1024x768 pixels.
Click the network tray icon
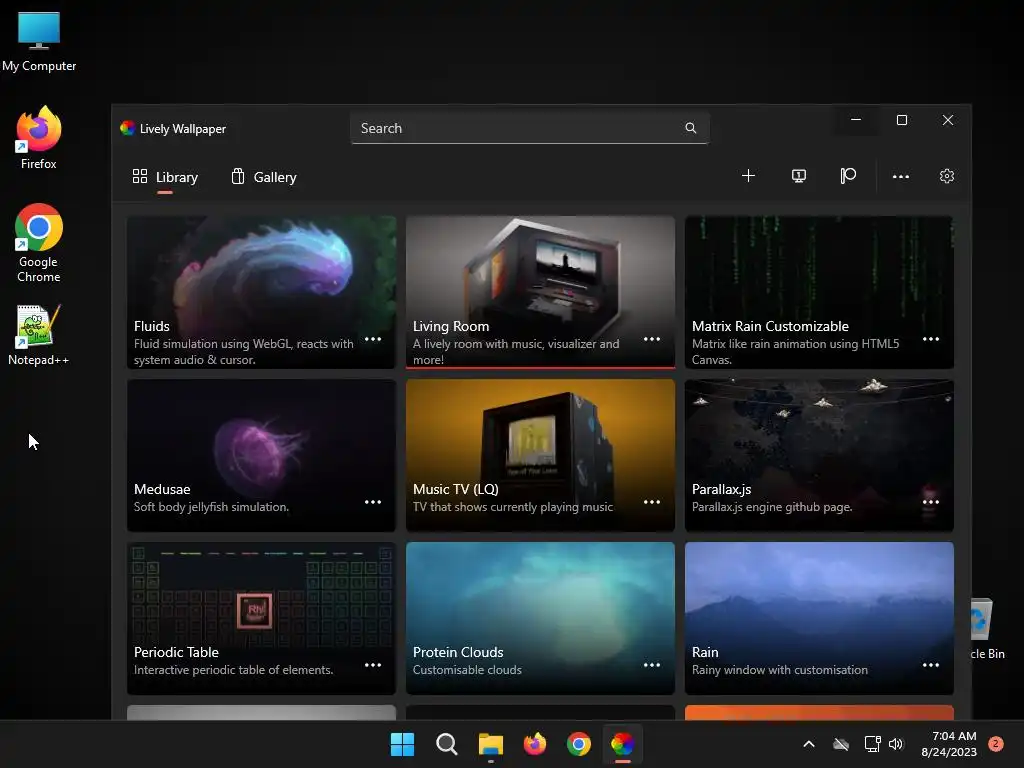tap(872, 744)
